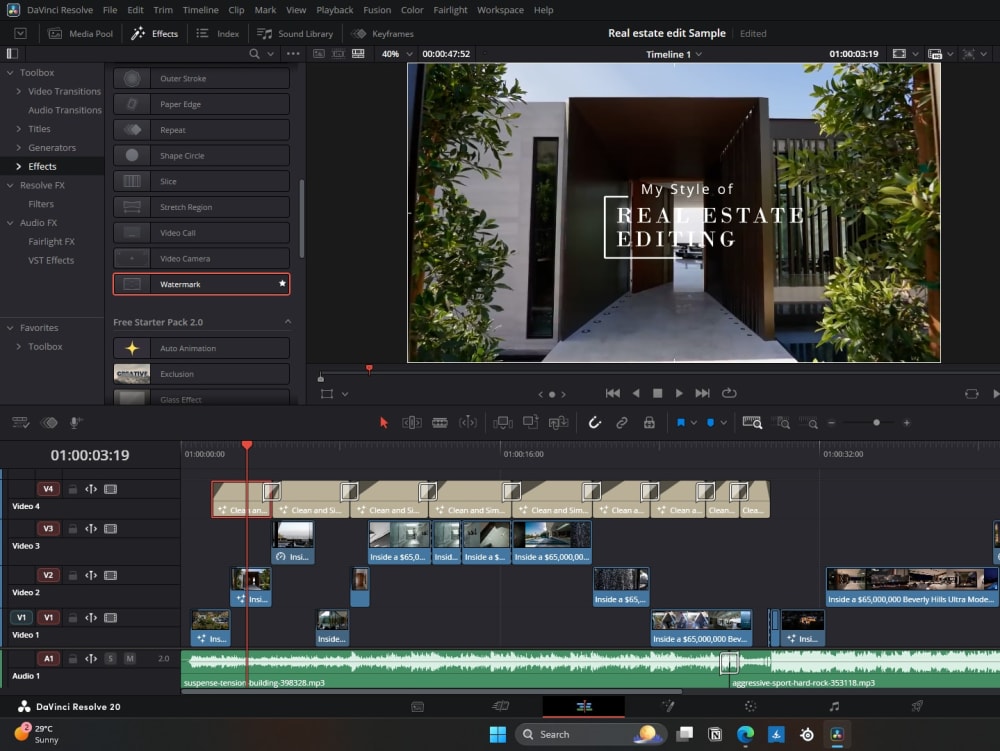The height and width of the screenshot is (751, 1000).
Task: Open the Sound Library panel
Action: pos(295,34)
